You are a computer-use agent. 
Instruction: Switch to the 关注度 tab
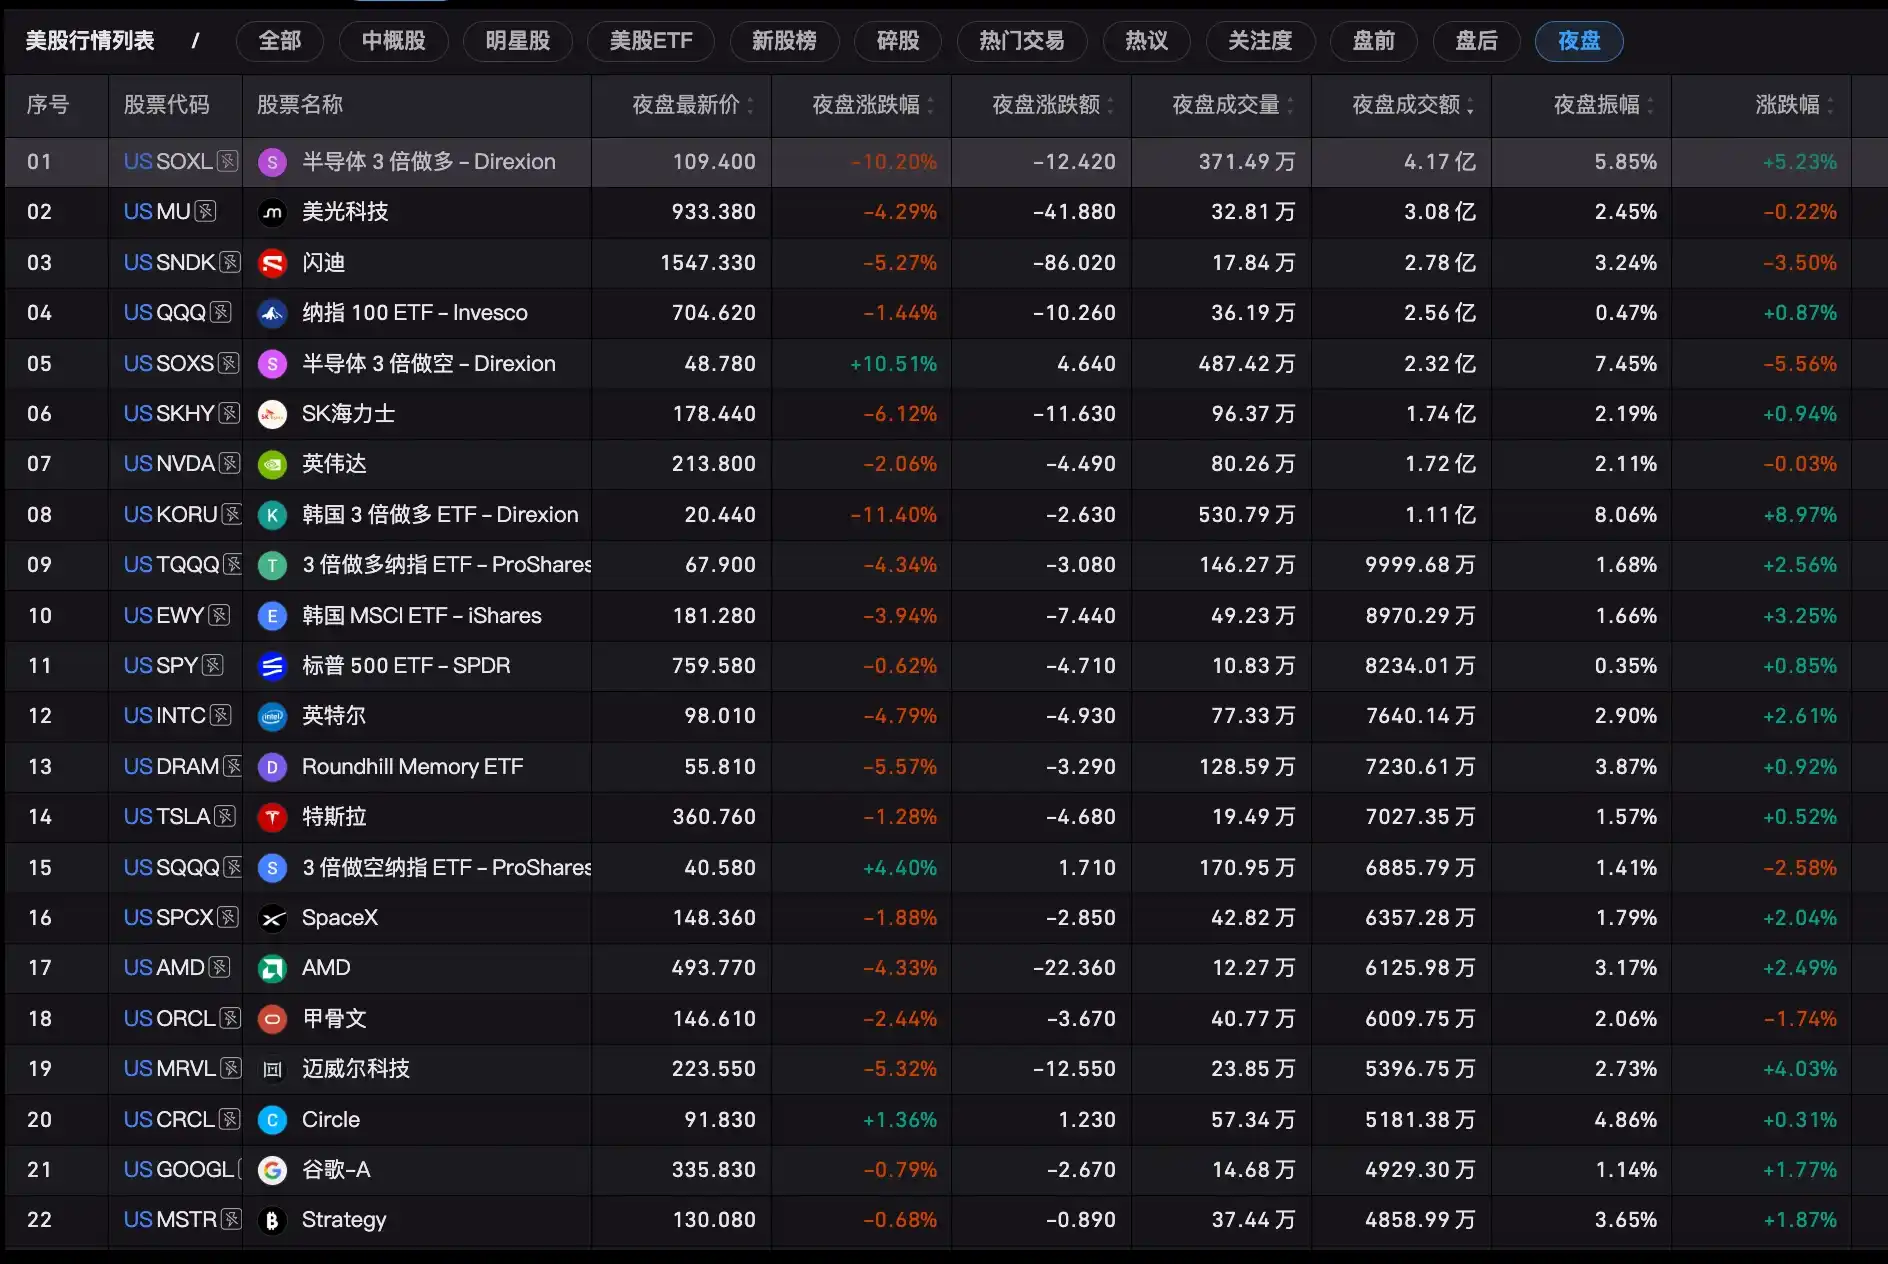point(1261,41)
